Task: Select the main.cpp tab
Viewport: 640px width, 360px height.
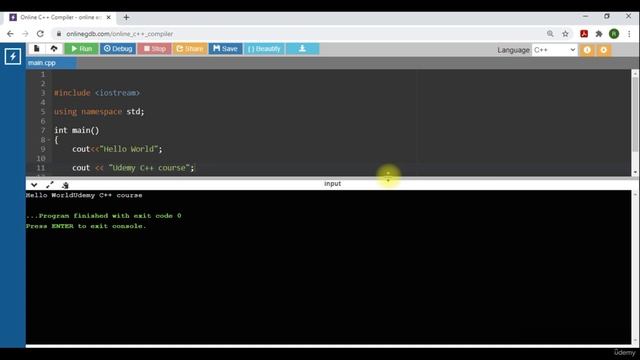Action: pos(42,63)
